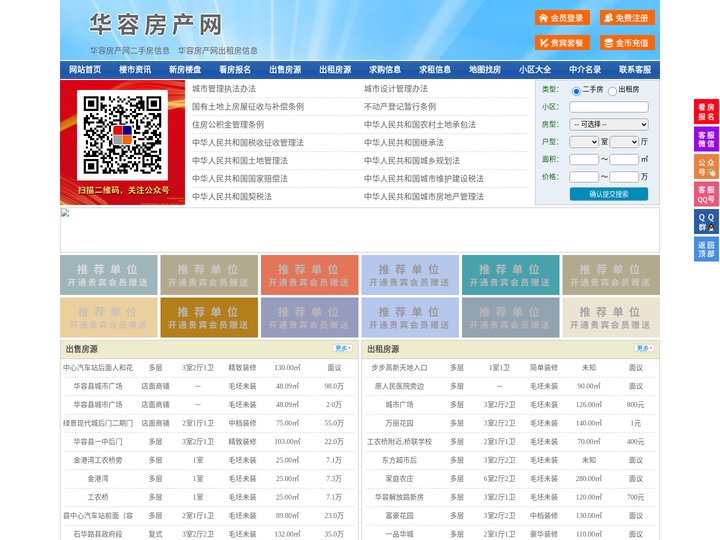Open the 绿景现代城后门二期门 listing
Viewport: 720px width, 540px height.
point(98,423)
